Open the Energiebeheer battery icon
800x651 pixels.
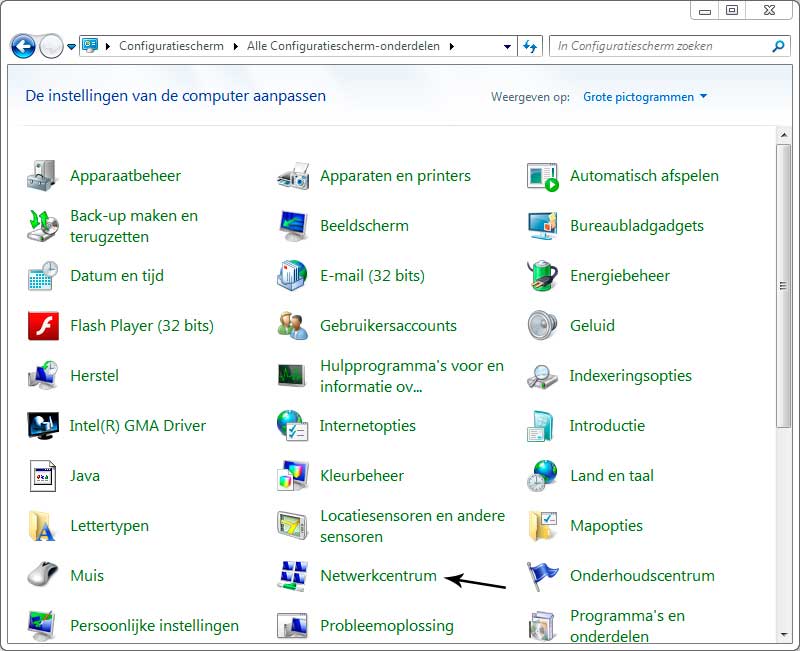[542, 276]
